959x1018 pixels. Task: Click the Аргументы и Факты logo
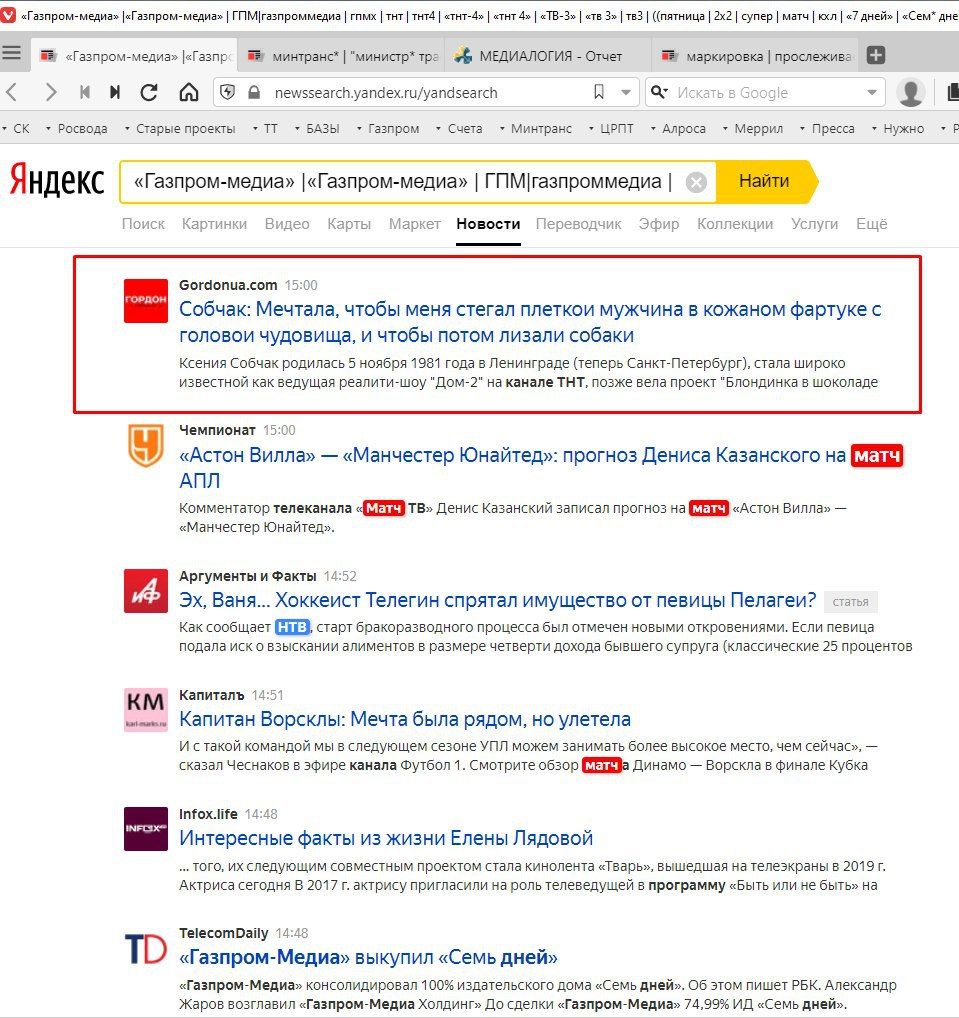pos(145,591)
